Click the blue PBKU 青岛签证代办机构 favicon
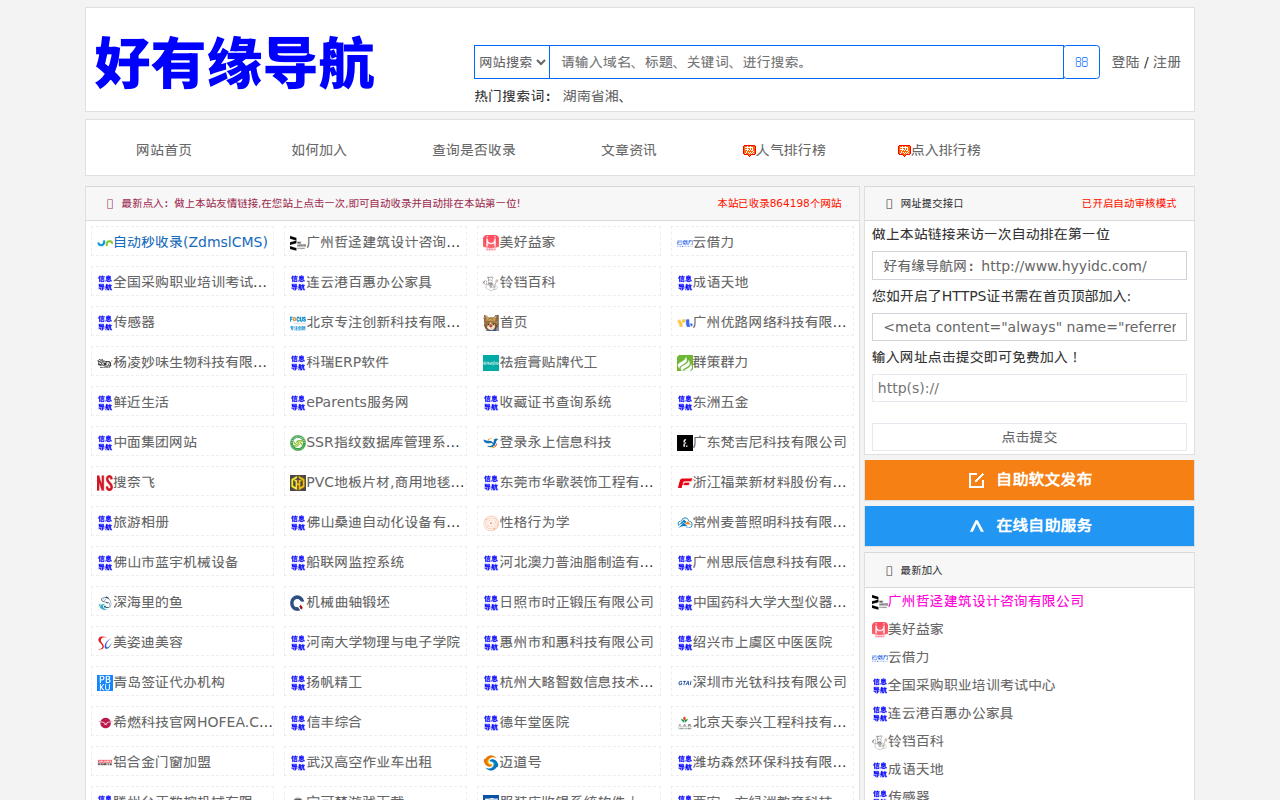This screenshot has height=800, width=1280. (105, 683)
